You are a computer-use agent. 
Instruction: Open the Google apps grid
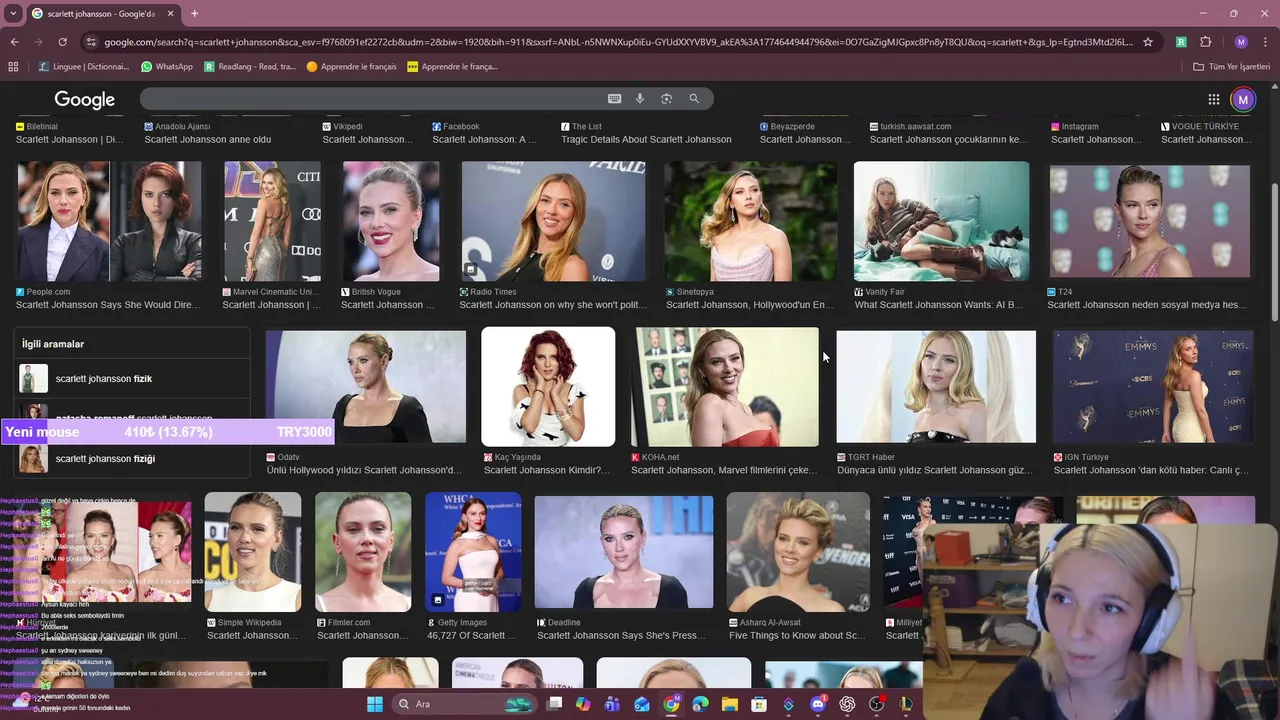click(1214, 99)
